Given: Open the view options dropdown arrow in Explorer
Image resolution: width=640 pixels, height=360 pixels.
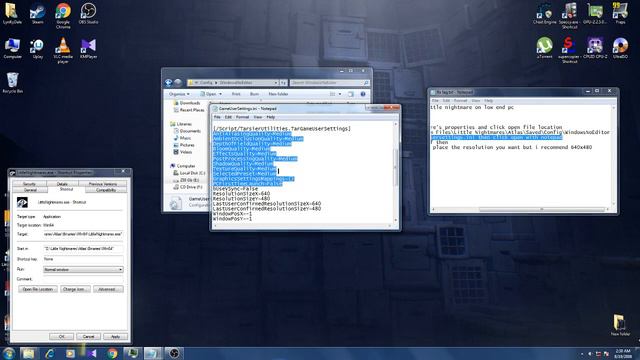Looking at the screenshot, I should [340, 94].
